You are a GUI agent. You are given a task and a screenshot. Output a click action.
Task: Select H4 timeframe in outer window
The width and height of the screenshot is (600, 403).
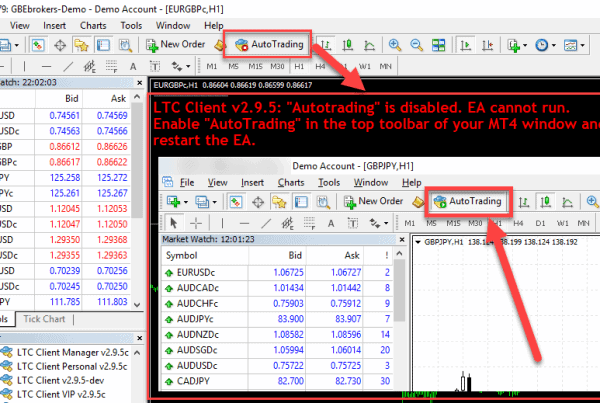(320, 67)
